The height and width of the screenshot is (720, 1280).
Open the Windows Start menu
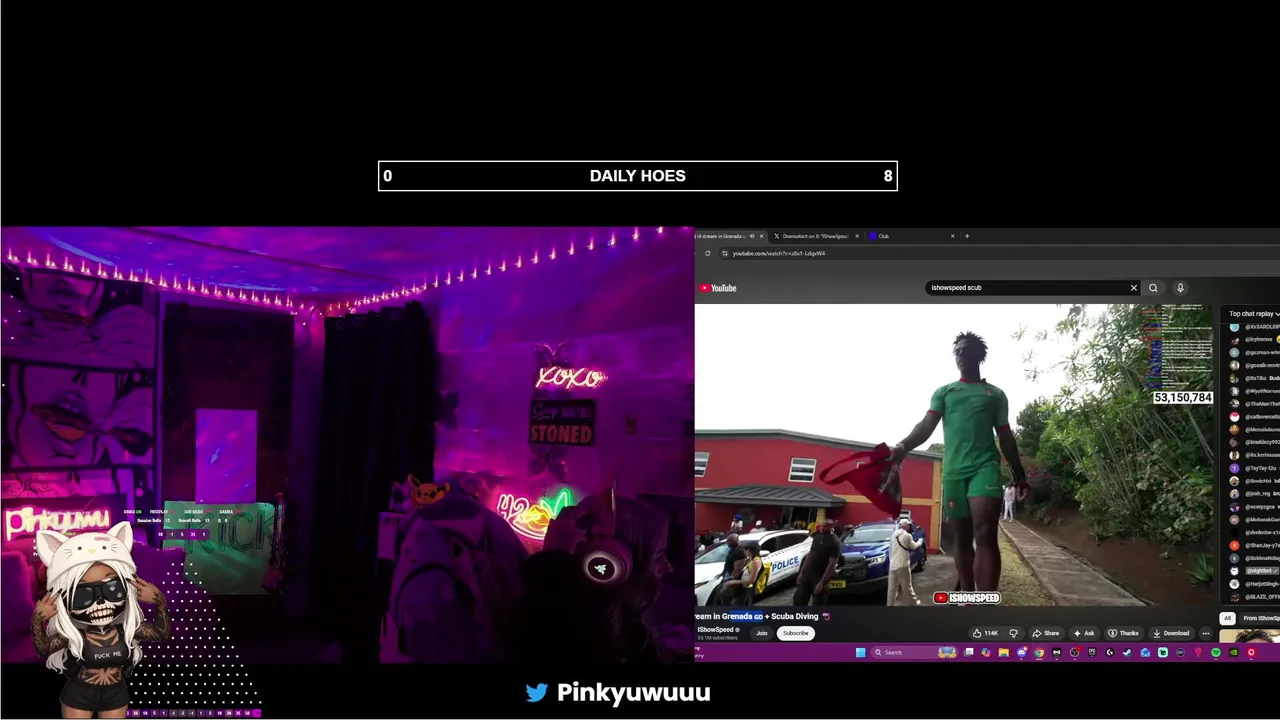(x=861, y=652)
